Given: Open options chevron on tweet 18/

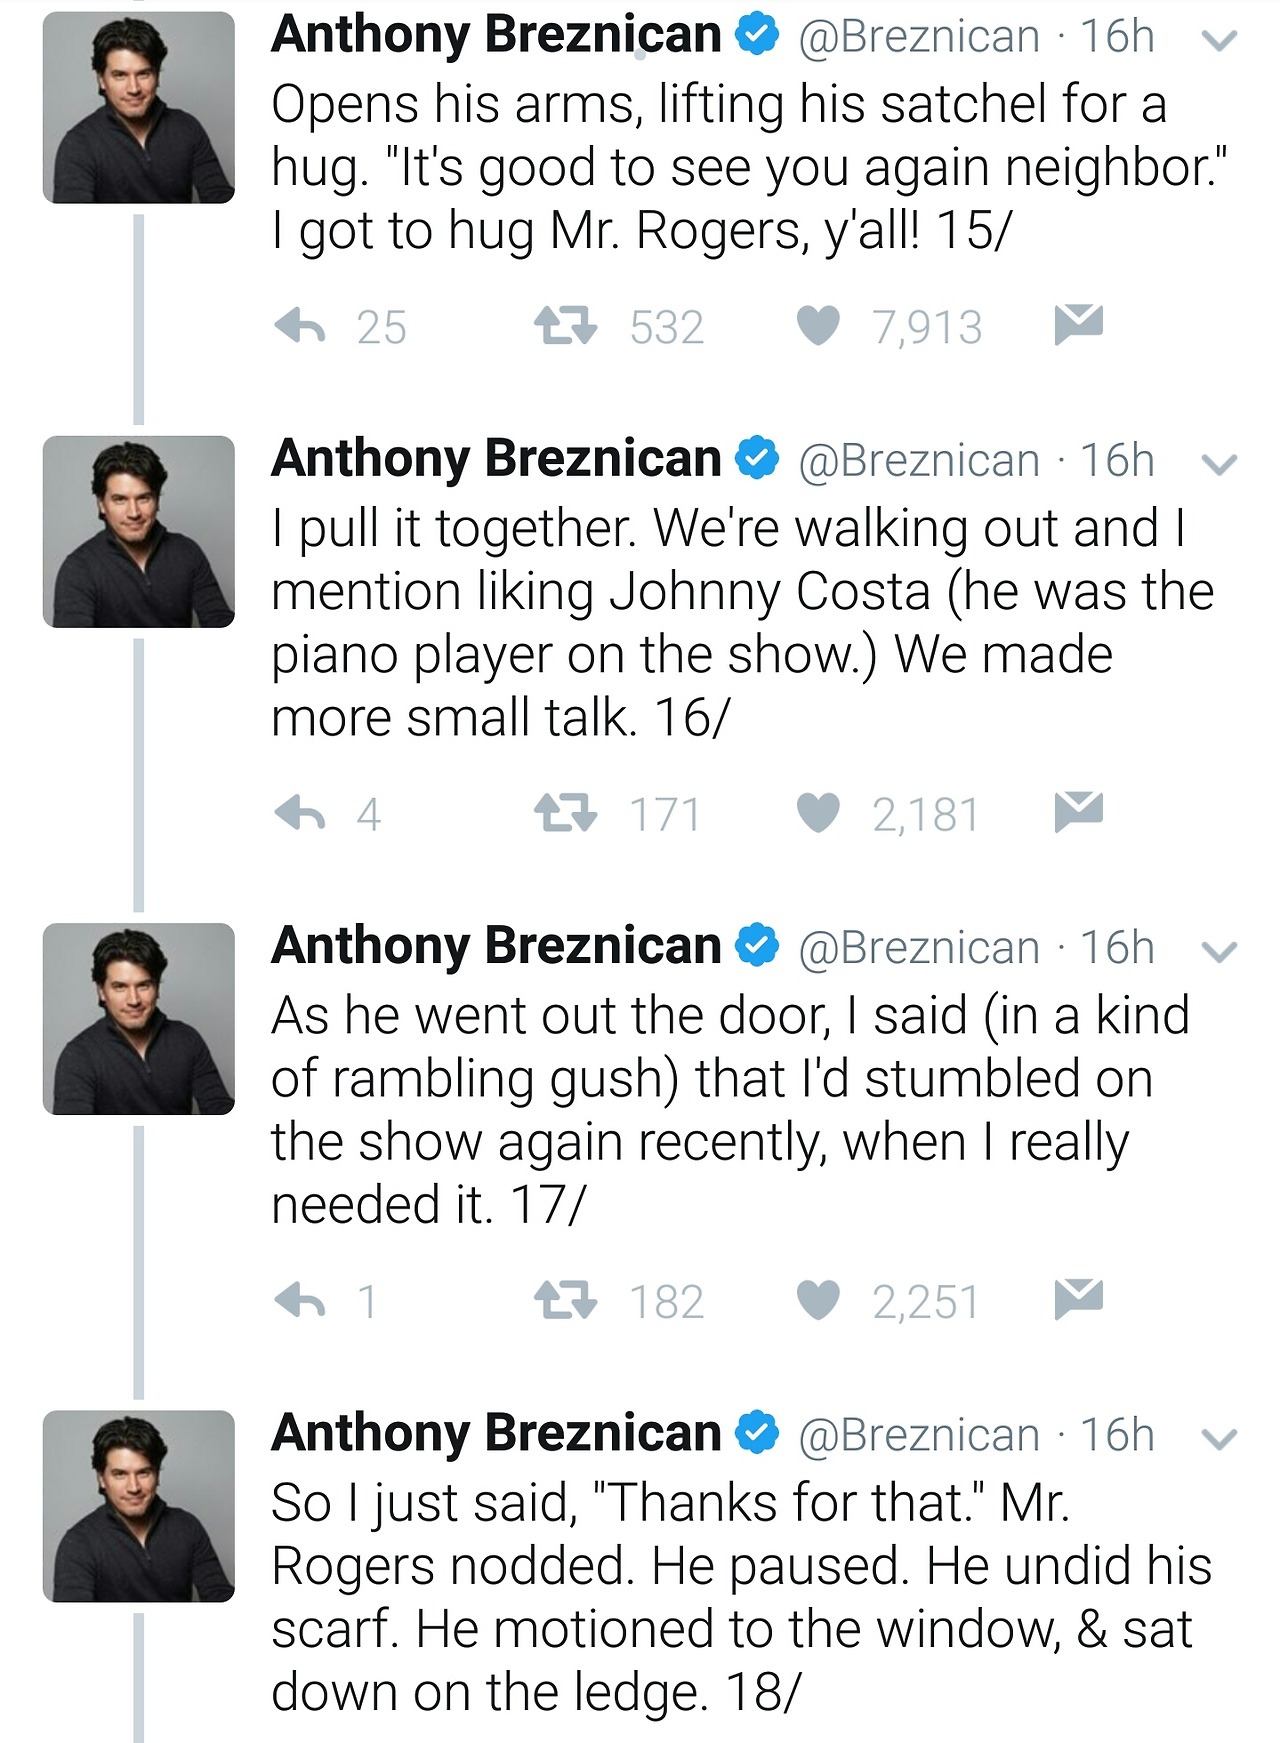Looking at the screenshot, I should click(x=1219, y=1439).
